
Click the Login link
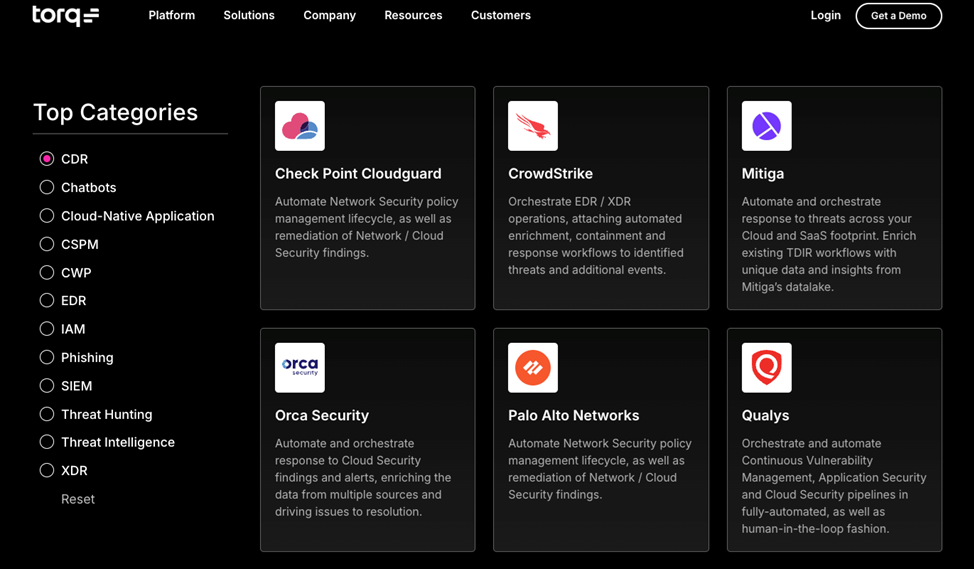(826, 15)
